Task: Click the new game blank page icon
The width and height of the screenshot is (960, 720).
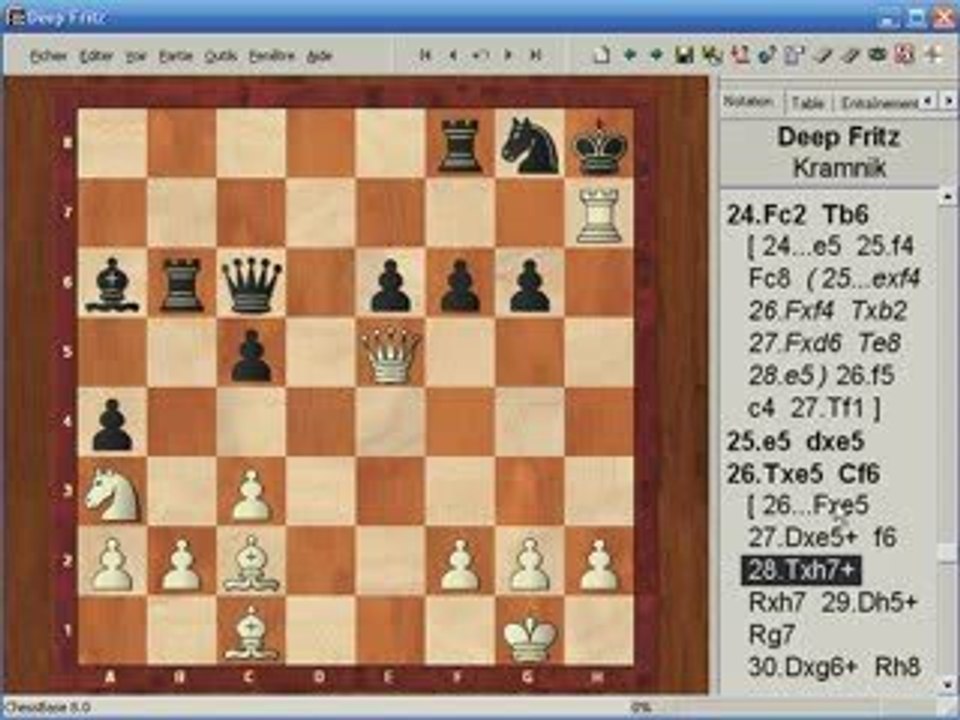Action: [602, 55]
